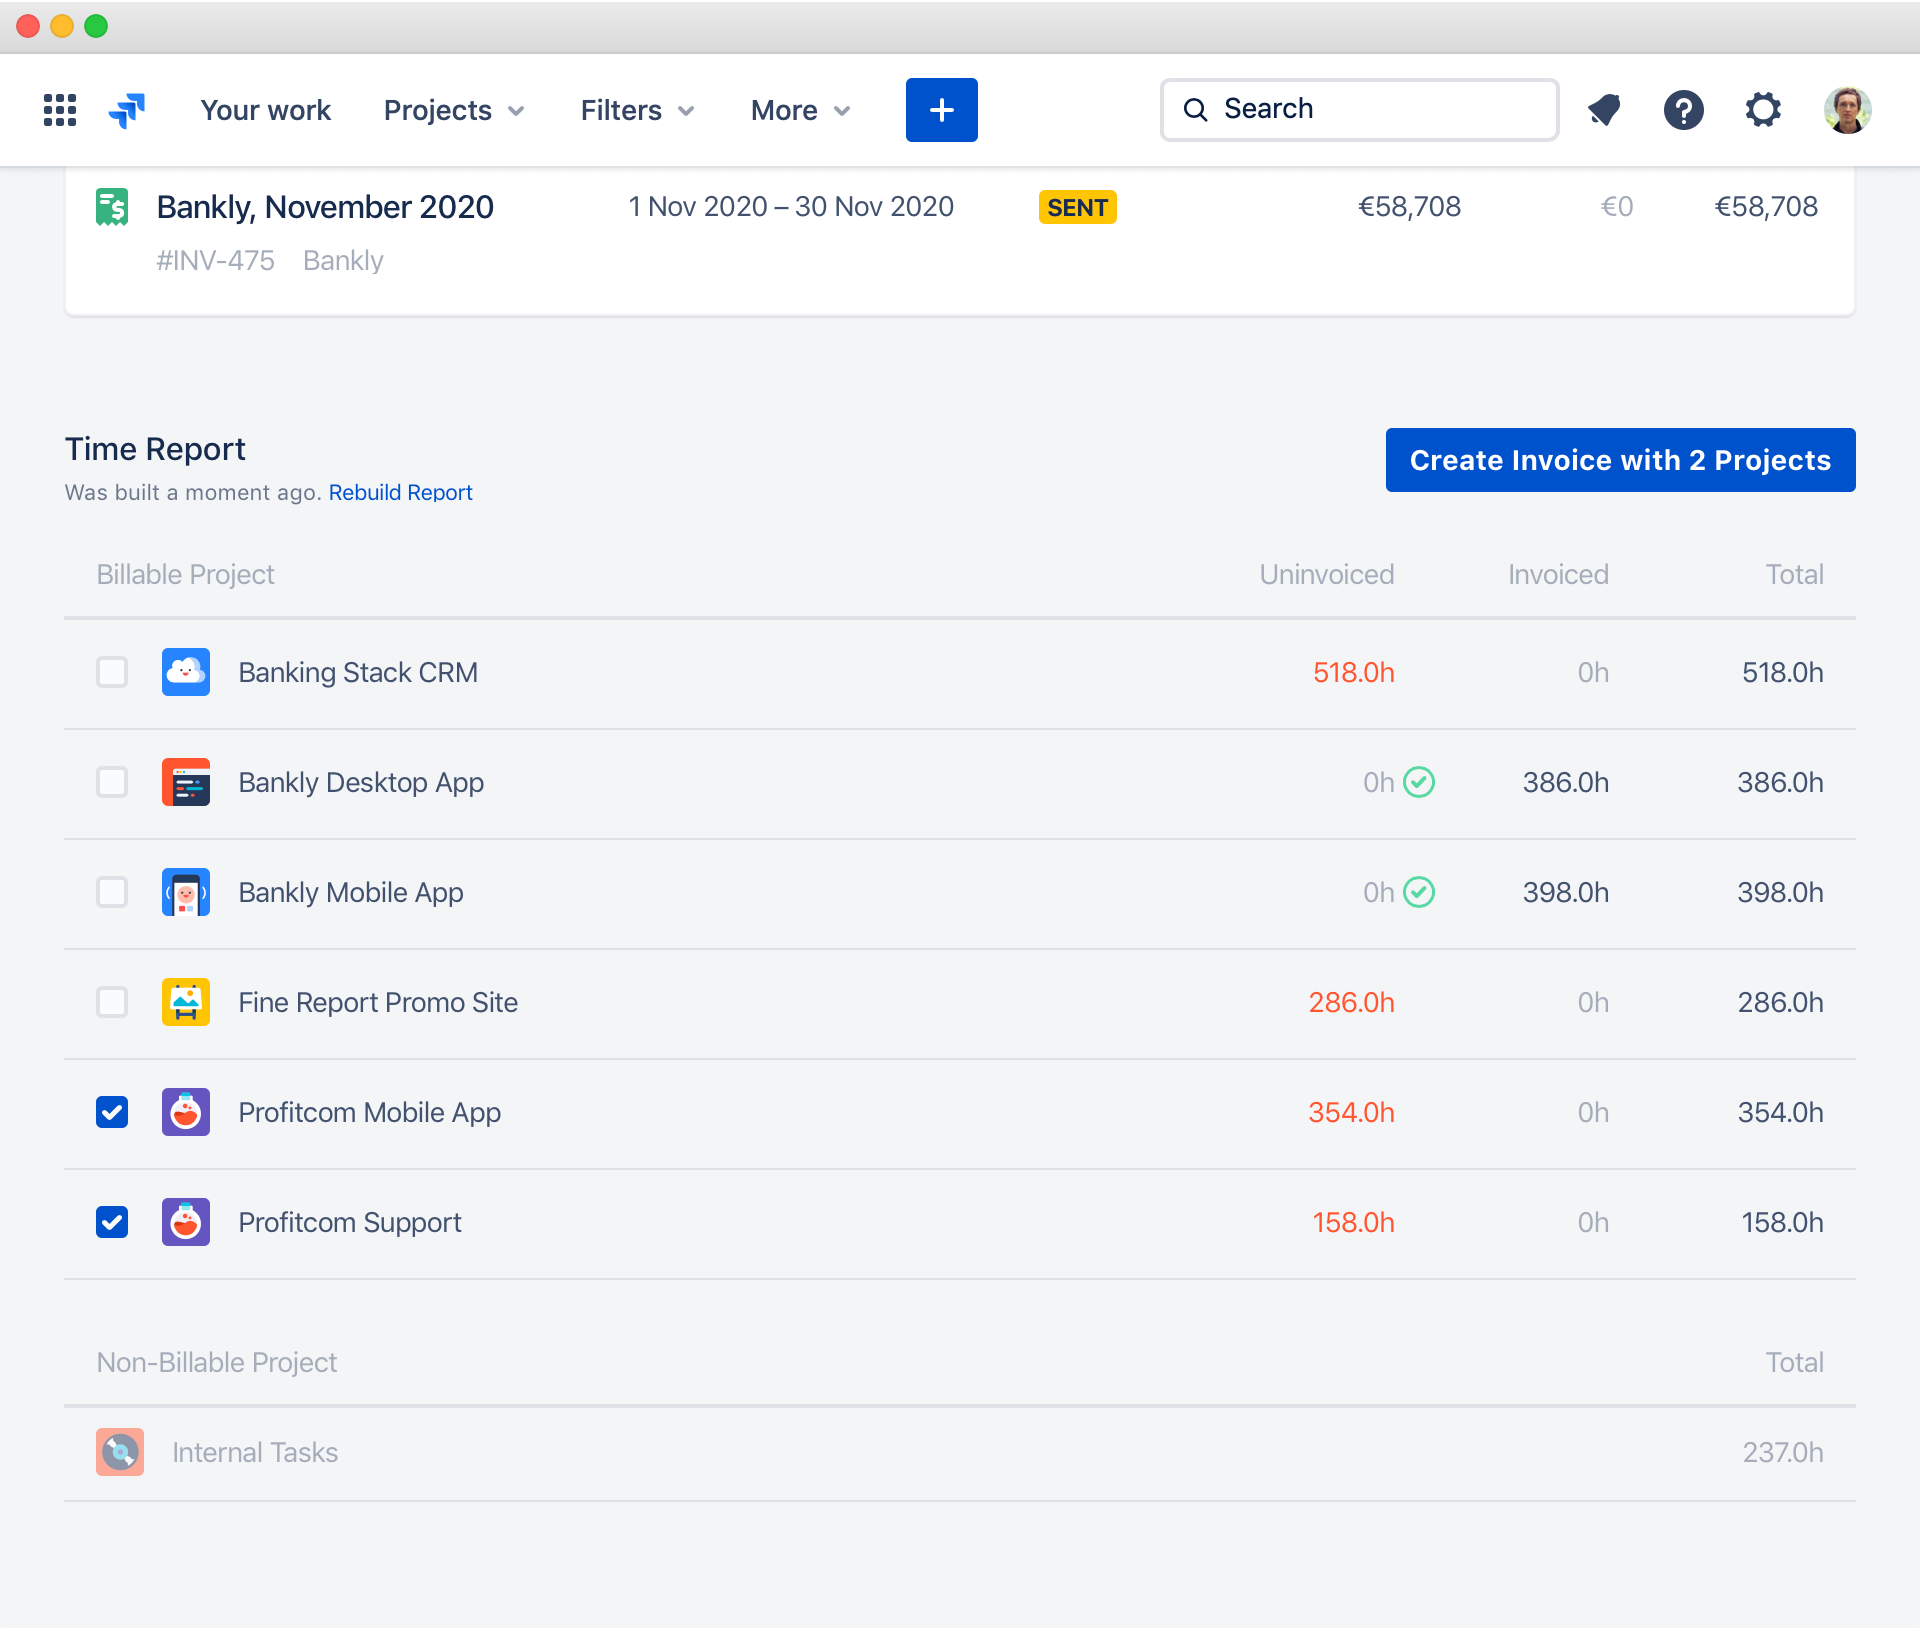Image resolution: width=1920 pixels, height=1628 pixels.
Task: Click the Internal Tasks project icon
Action: (120, 1452)
